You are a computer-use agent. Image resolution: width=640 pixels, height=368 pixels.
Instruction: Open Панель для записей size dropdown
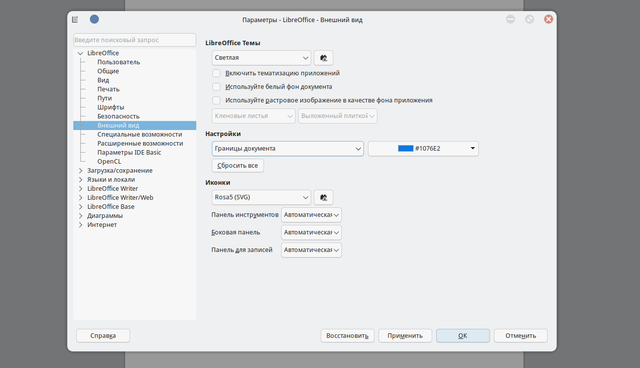(311, 250)
